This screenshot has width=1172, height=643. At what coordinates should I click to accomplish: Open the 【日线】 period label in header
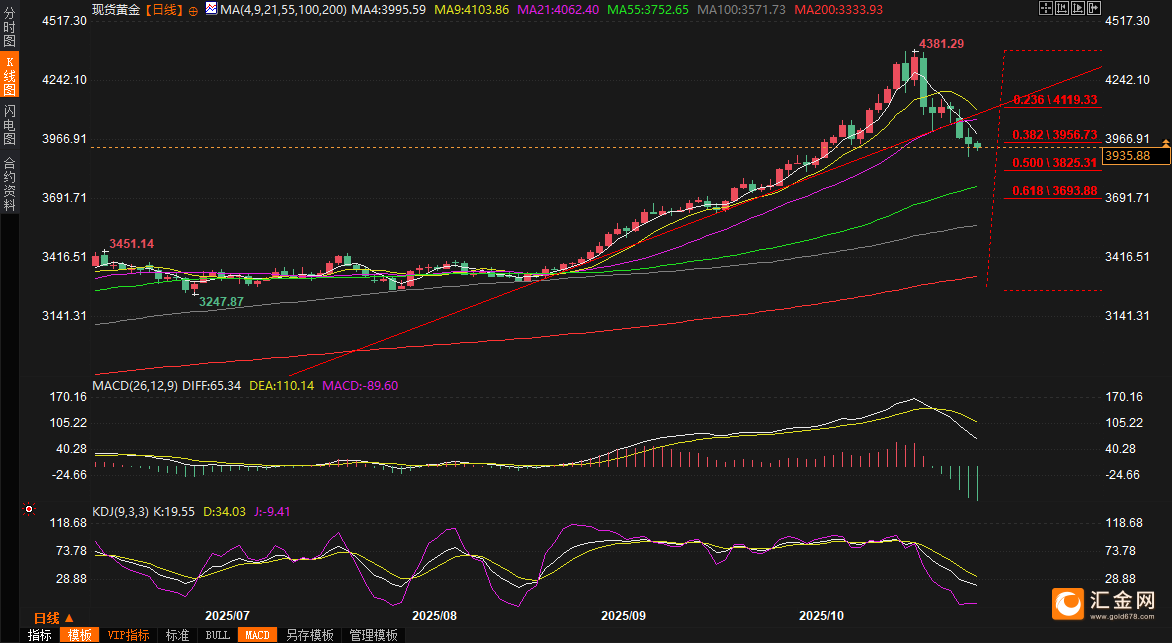pos(163,10)
